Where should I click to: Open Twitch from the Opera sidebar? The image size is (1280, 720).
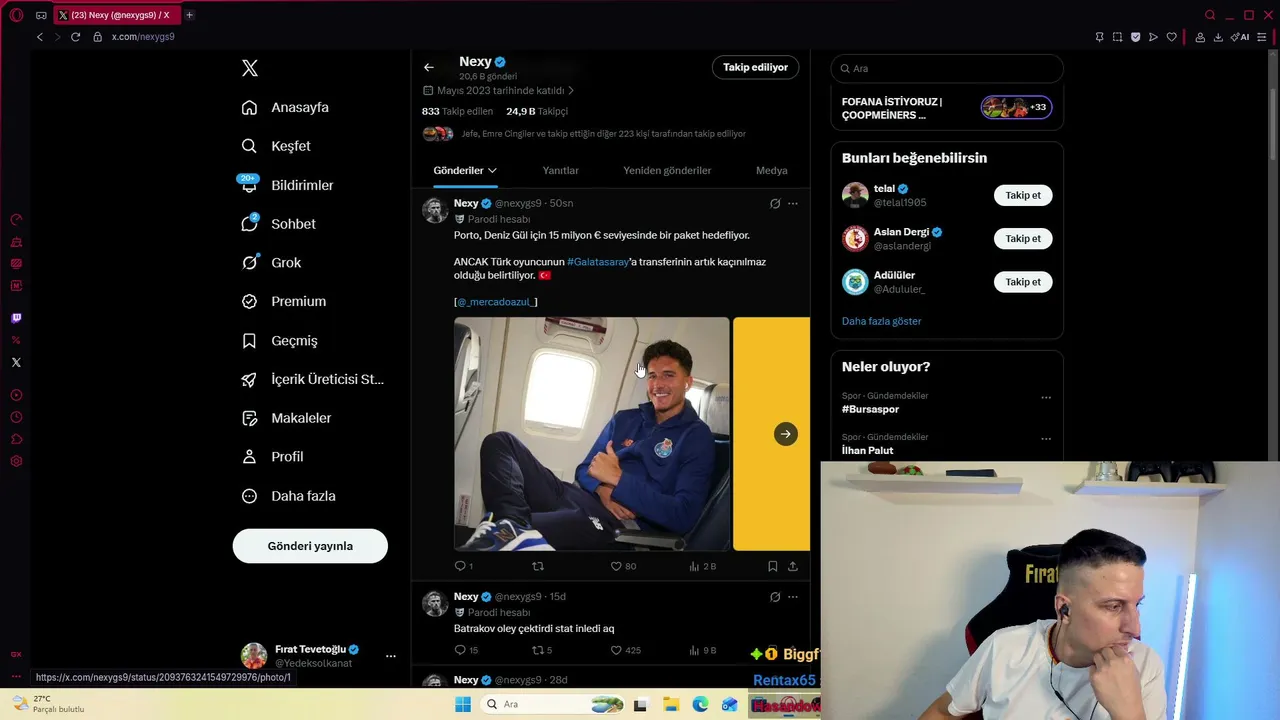coord(16,318)
